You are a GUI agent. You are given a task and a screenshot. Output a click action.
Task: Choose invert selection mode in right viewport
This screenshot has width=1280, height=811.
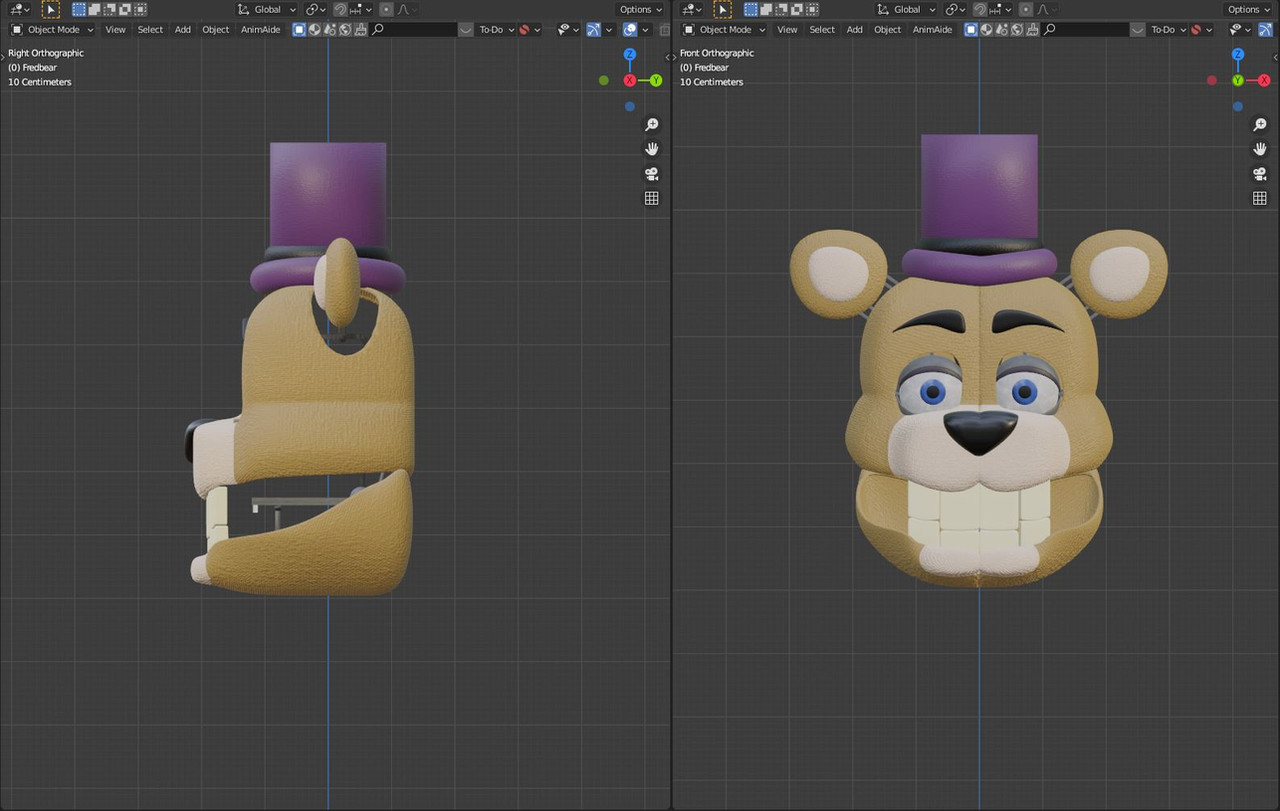125,9
